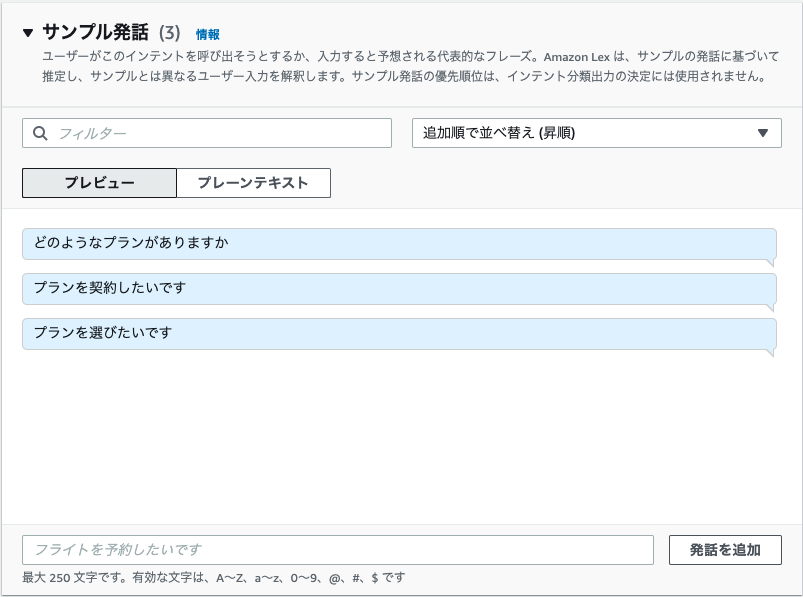Focus the フィルター search field

pos(207,133)
